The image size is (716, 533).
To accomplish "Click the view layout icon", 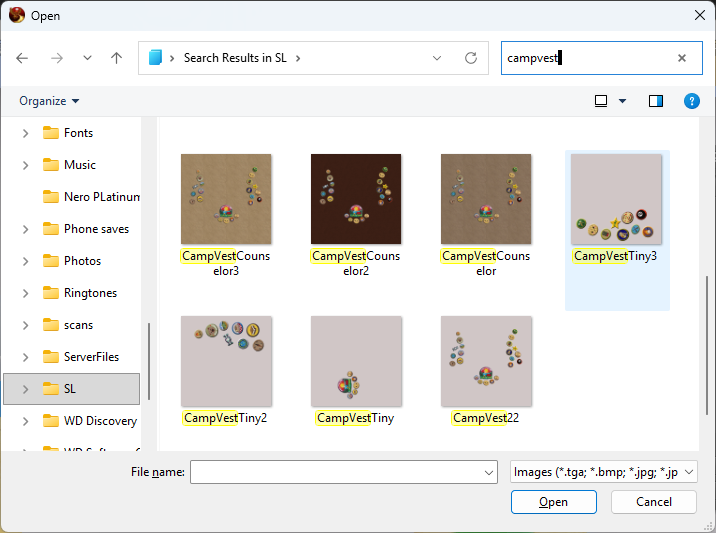I will click(x=601, y=101).
